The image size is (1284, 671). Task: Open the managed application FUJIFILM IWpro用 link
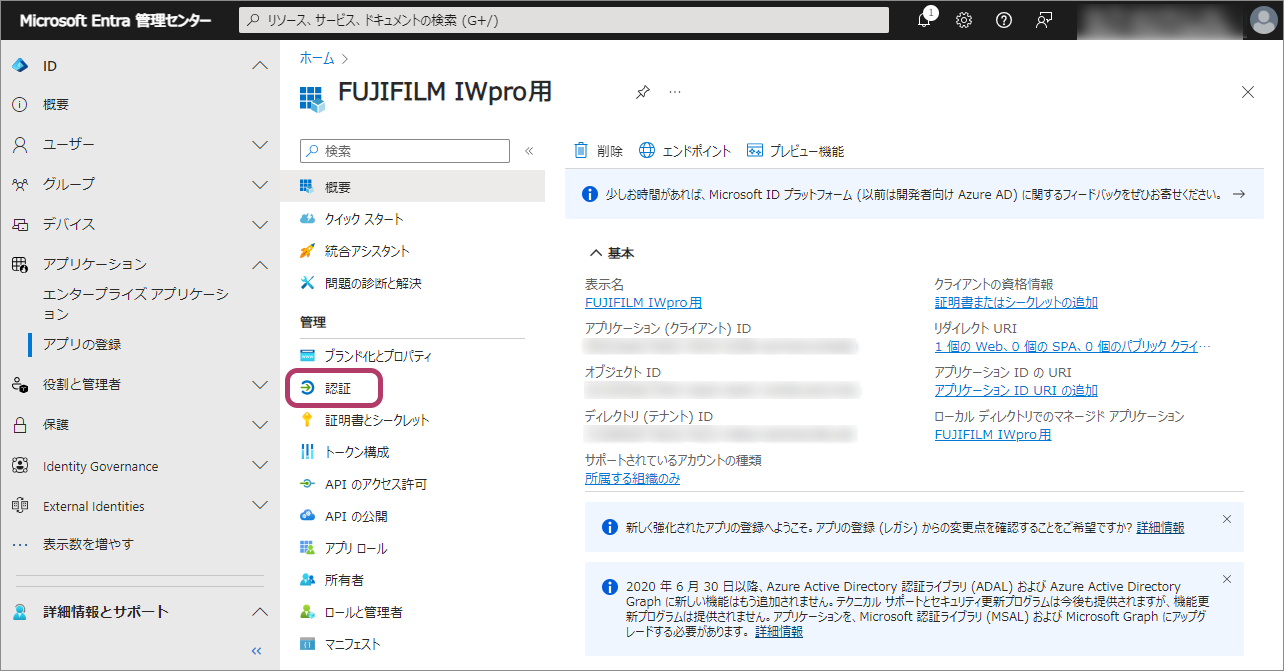pyautogui.click(x=993, y=435)
